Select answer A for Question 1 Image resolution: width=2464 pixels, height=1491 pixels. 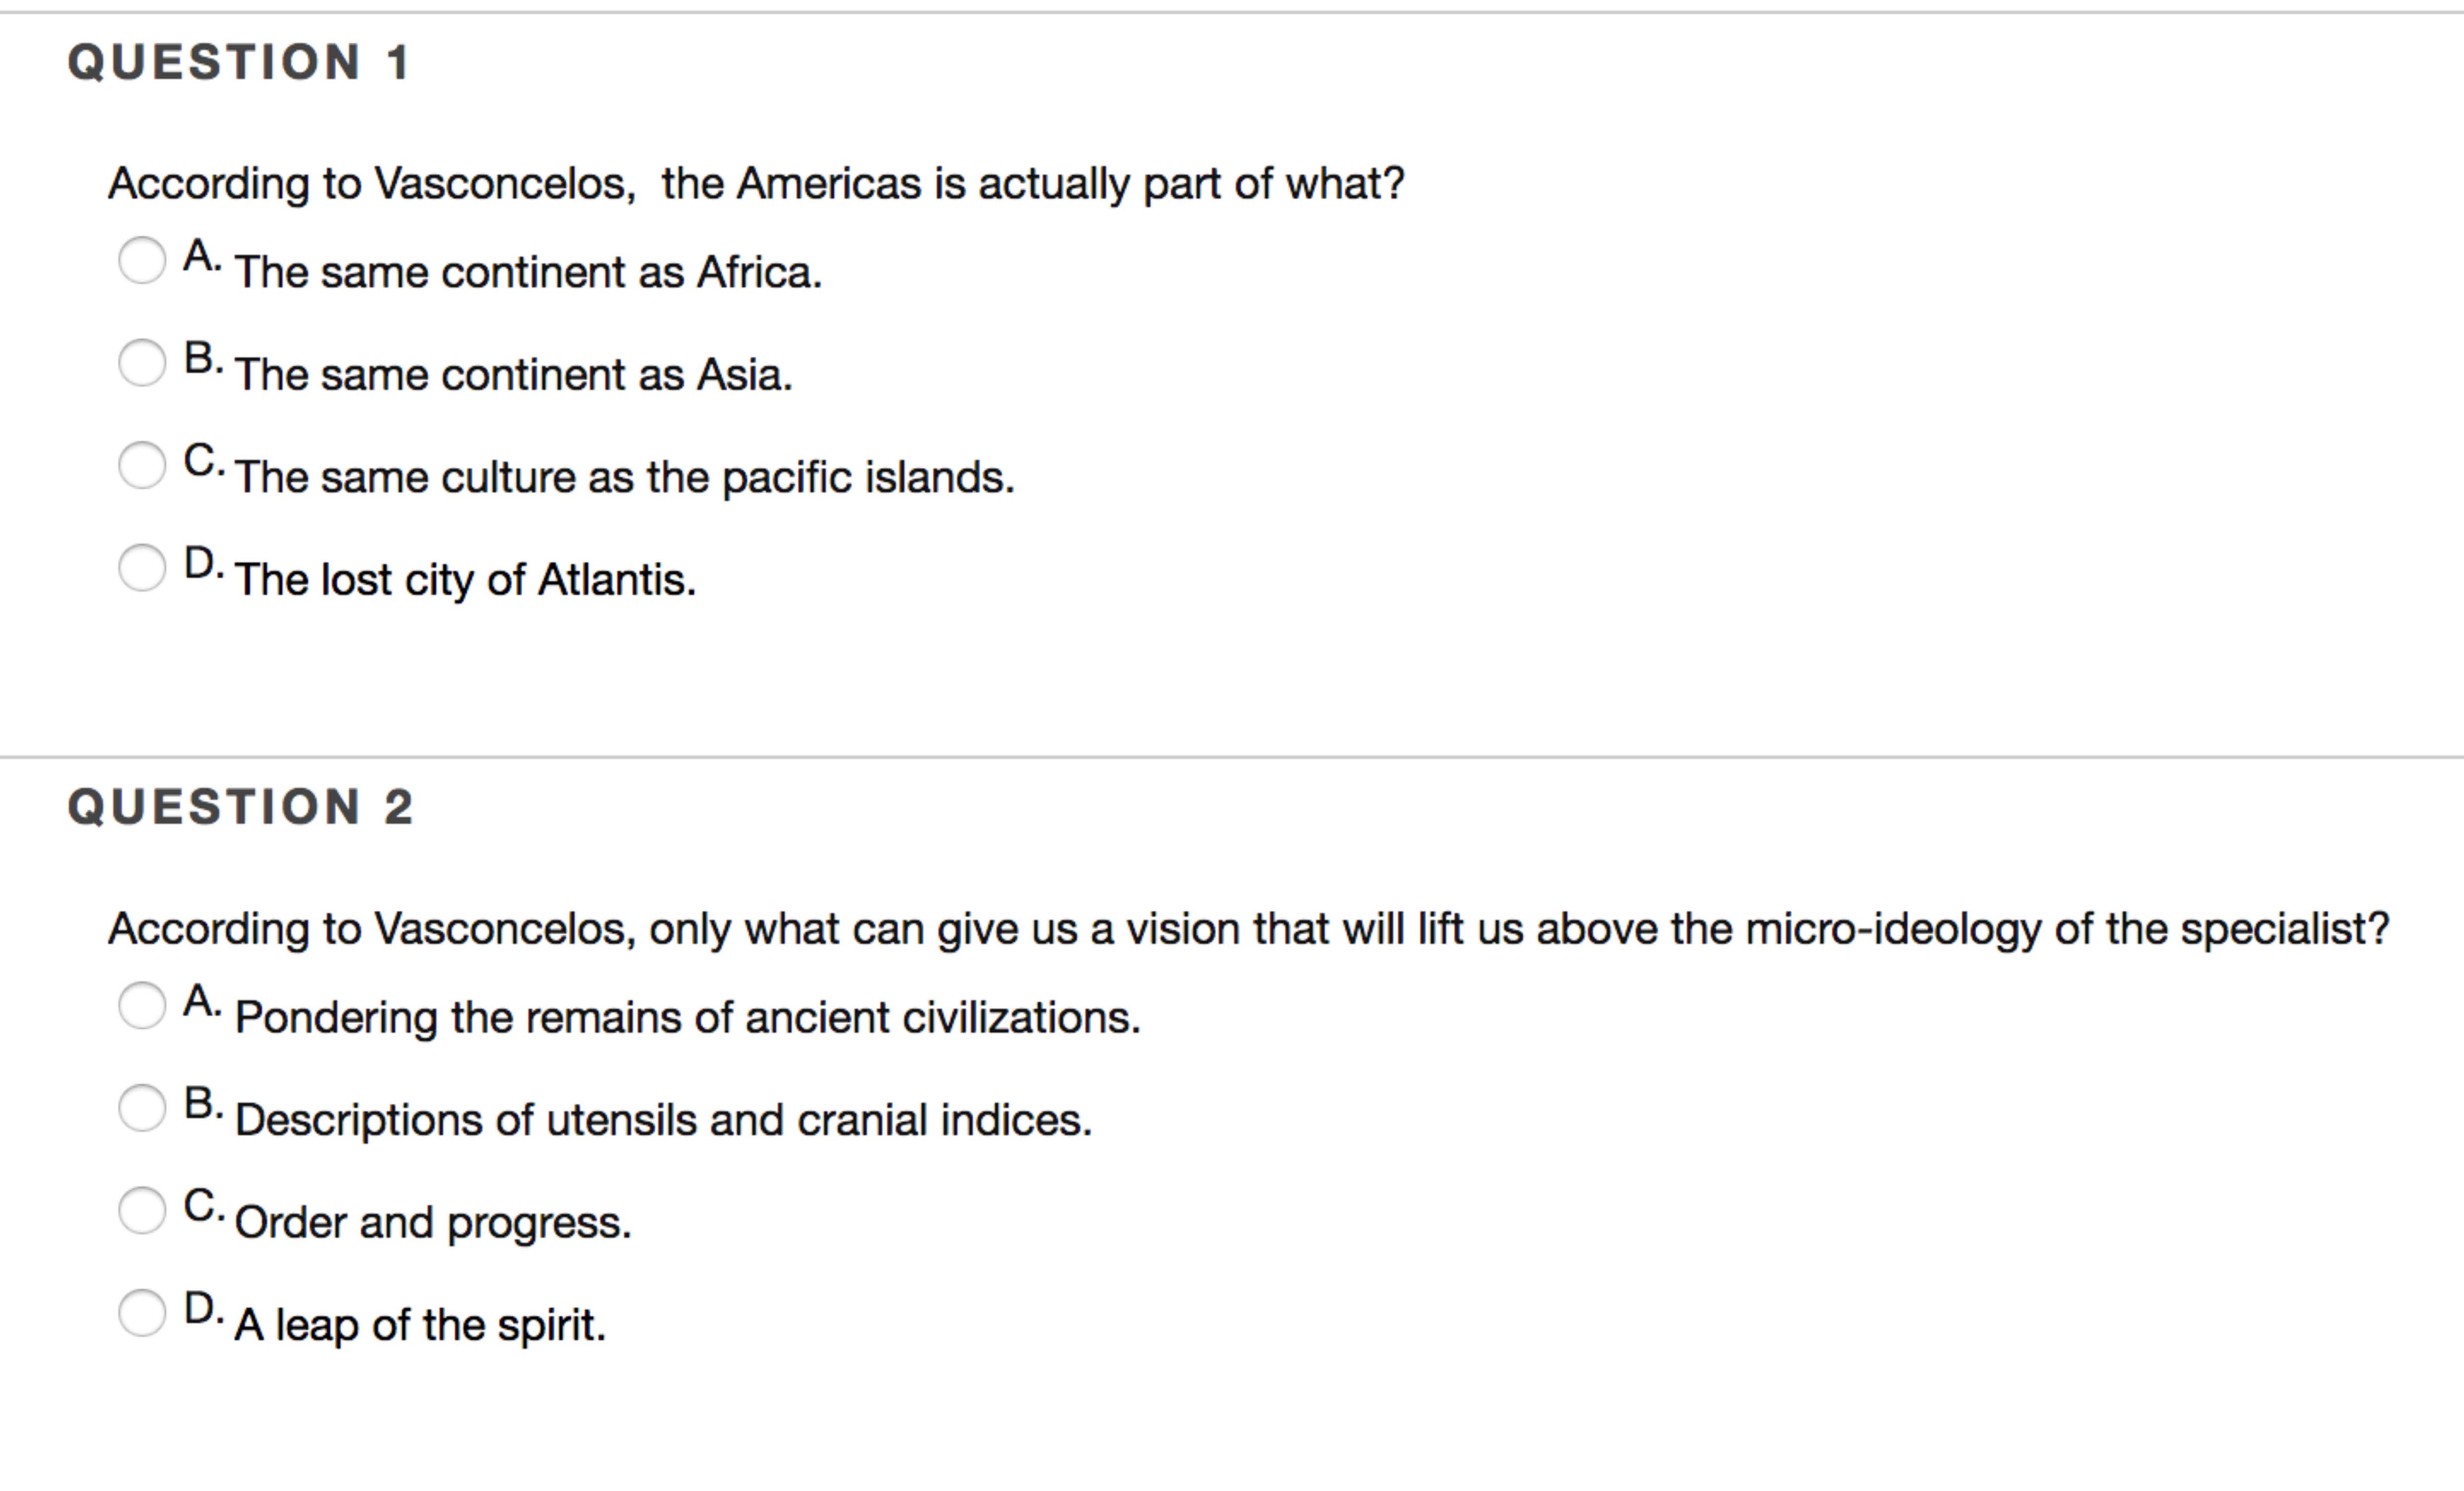click(142, 260)
